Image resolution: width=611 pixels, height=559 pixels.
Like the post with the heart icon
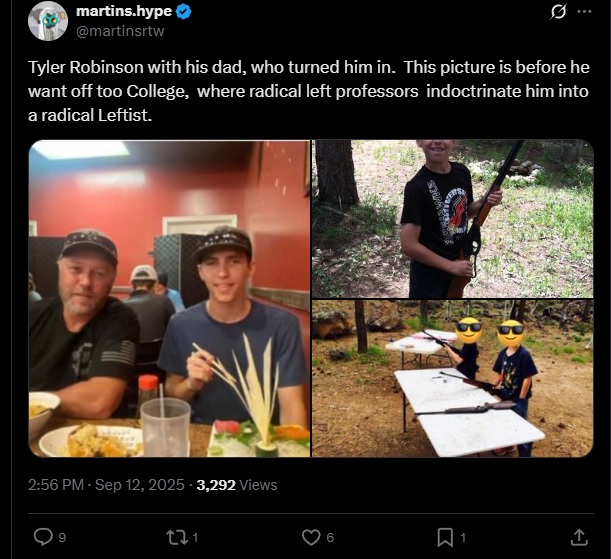click(x=310, y=537)
